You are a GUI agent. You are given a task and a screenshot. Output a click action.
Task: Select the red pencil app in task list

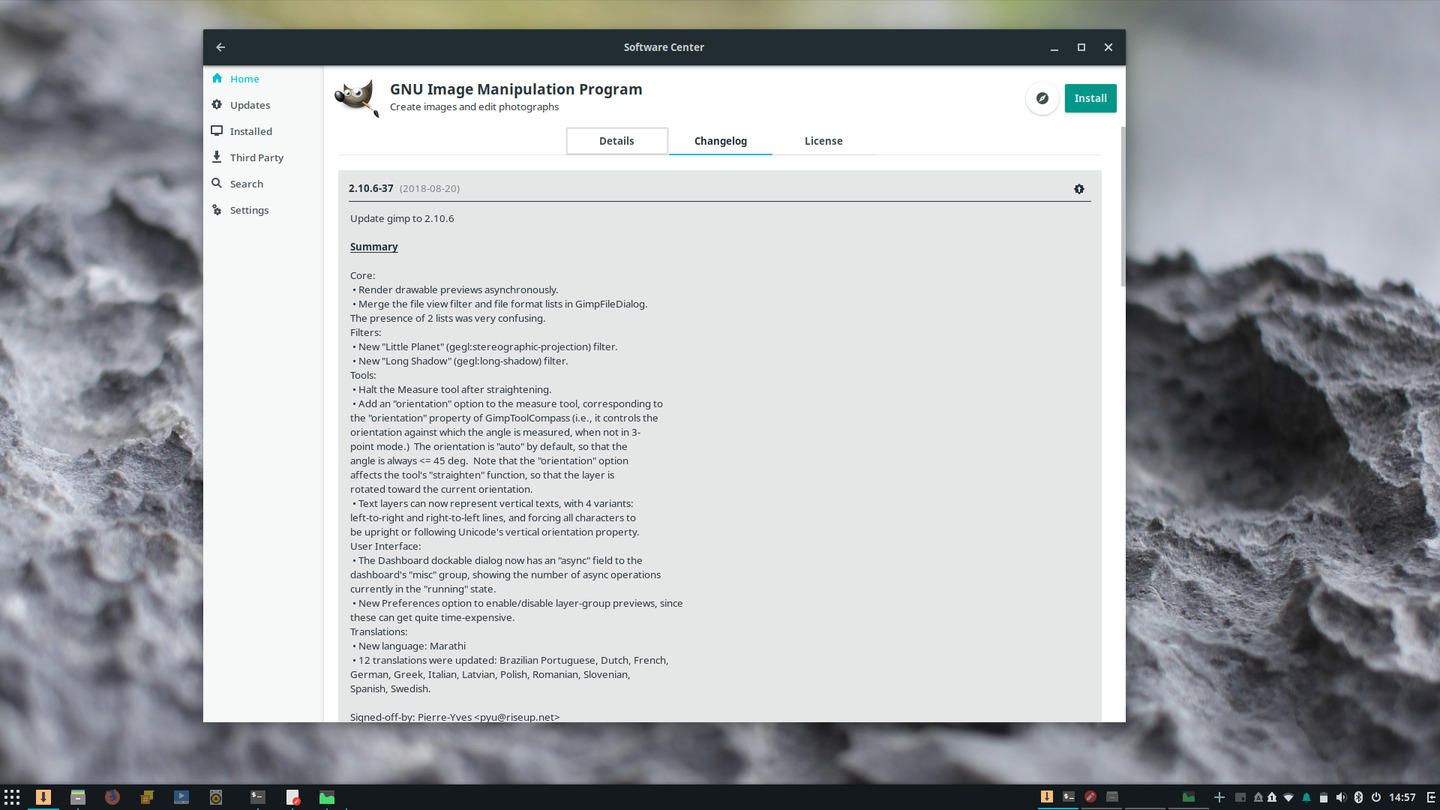[1091, 797]
